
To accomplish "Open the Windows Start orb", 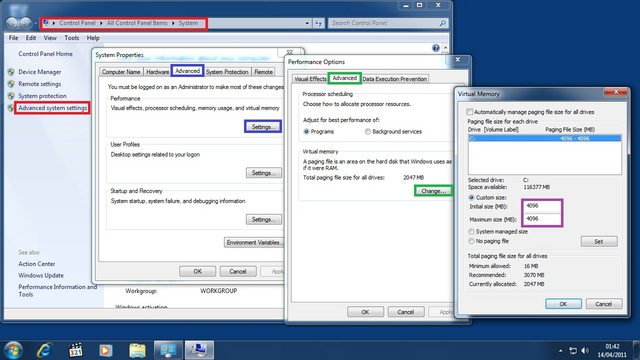I will pos(13,350).
